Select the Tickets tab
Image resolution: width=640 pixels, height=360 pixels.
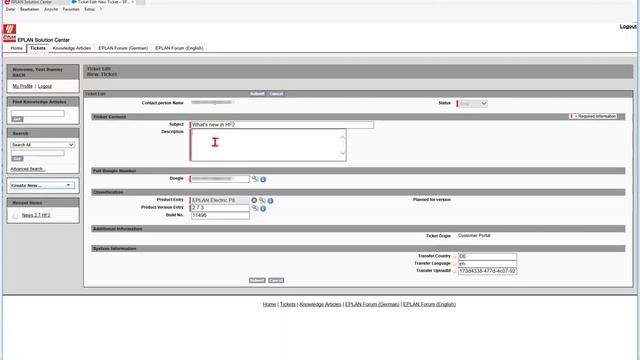38,48
